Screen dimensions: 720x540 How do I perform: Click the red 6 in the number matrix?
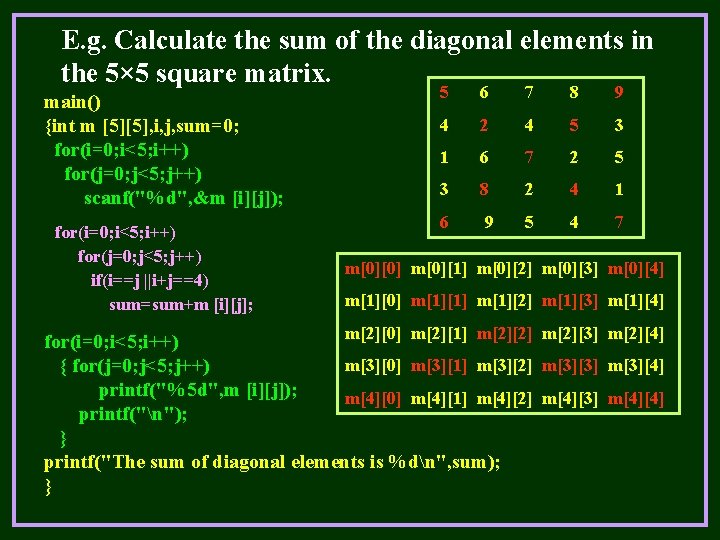(444, 222)
